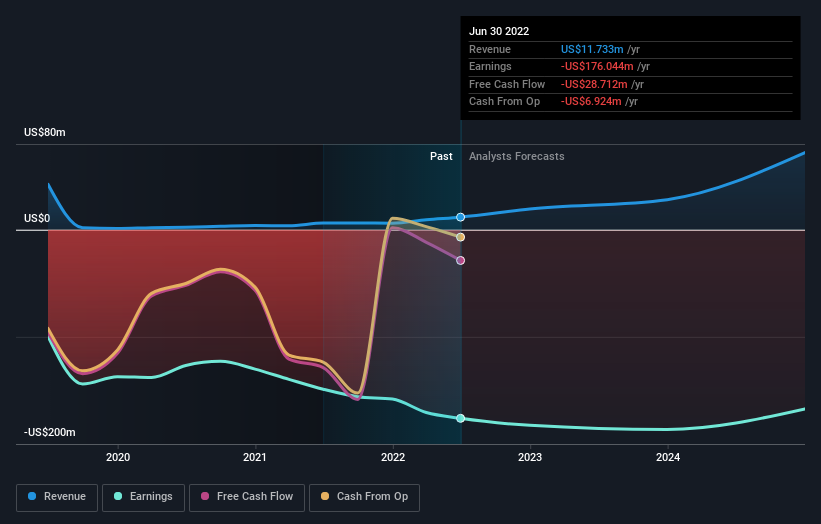Select the teal Earnings data point marker

pos(460,418)
